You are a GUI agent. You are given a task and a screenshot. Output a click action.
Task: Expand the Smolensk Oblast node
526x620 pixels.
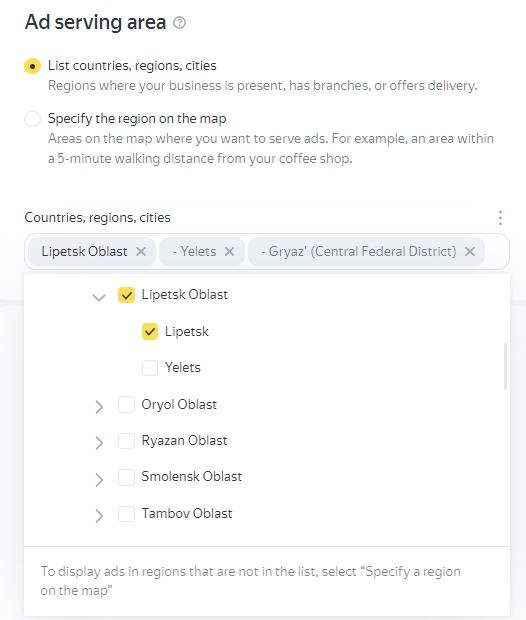click(99, 479)
